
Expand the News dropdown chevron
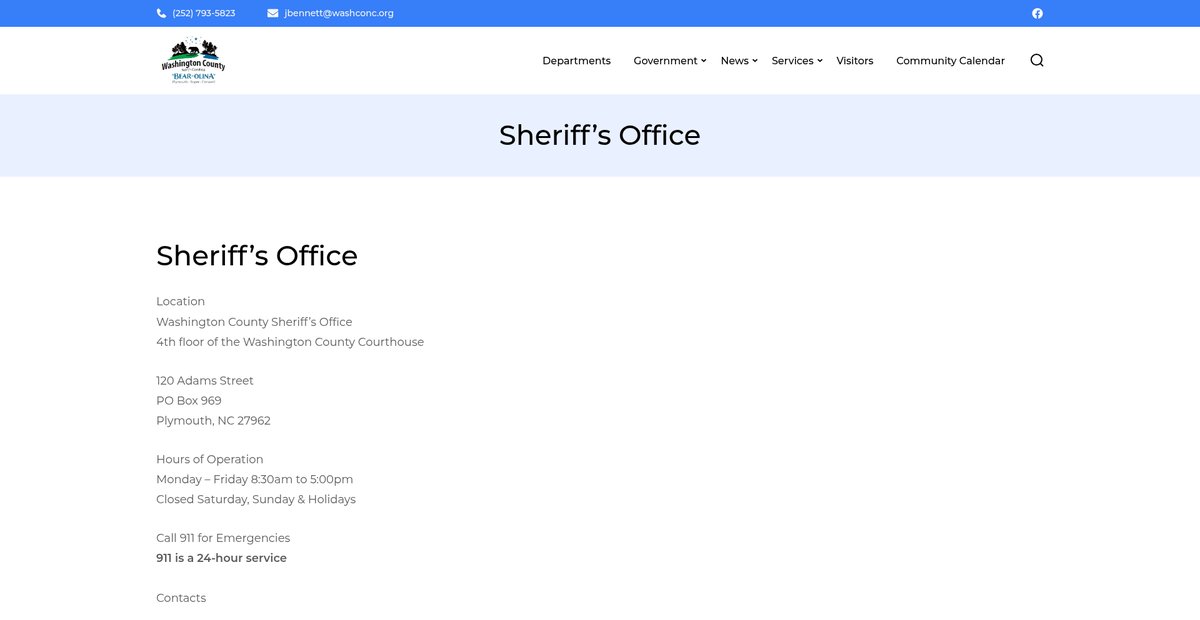[x=755, y=61]
